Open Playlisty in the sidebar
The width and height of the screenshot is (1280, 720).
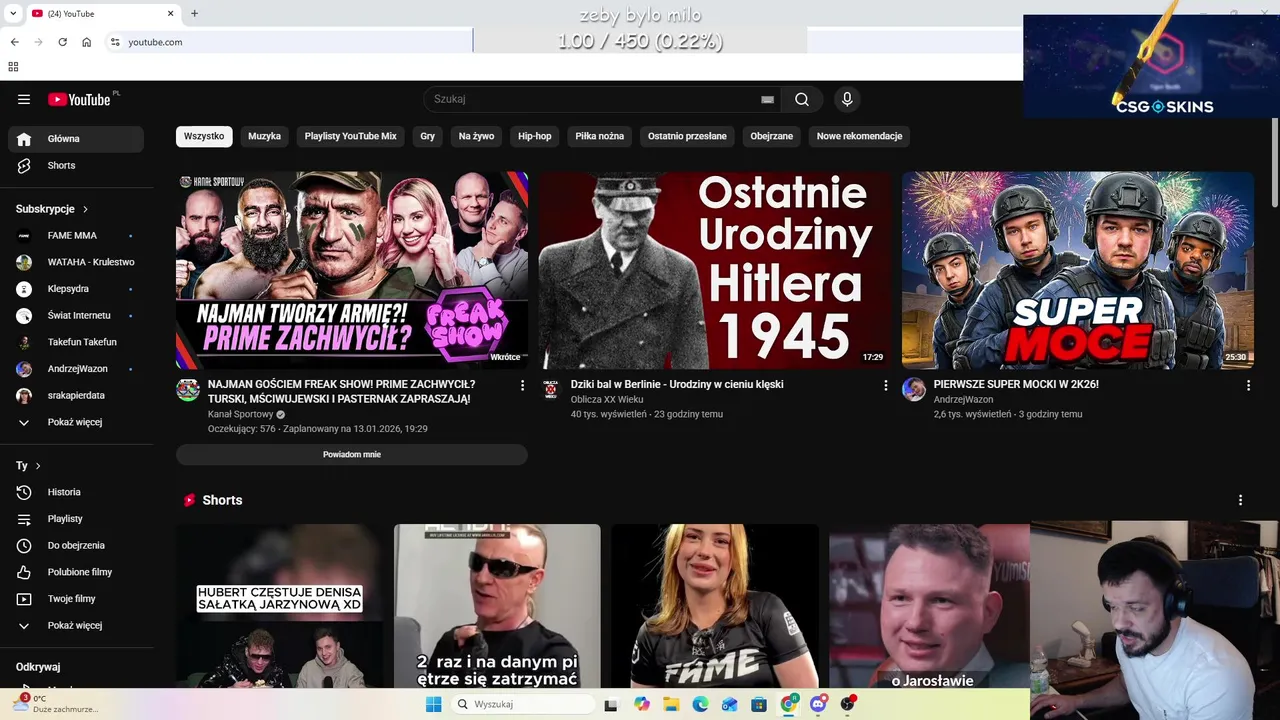[x=76, y=519]
